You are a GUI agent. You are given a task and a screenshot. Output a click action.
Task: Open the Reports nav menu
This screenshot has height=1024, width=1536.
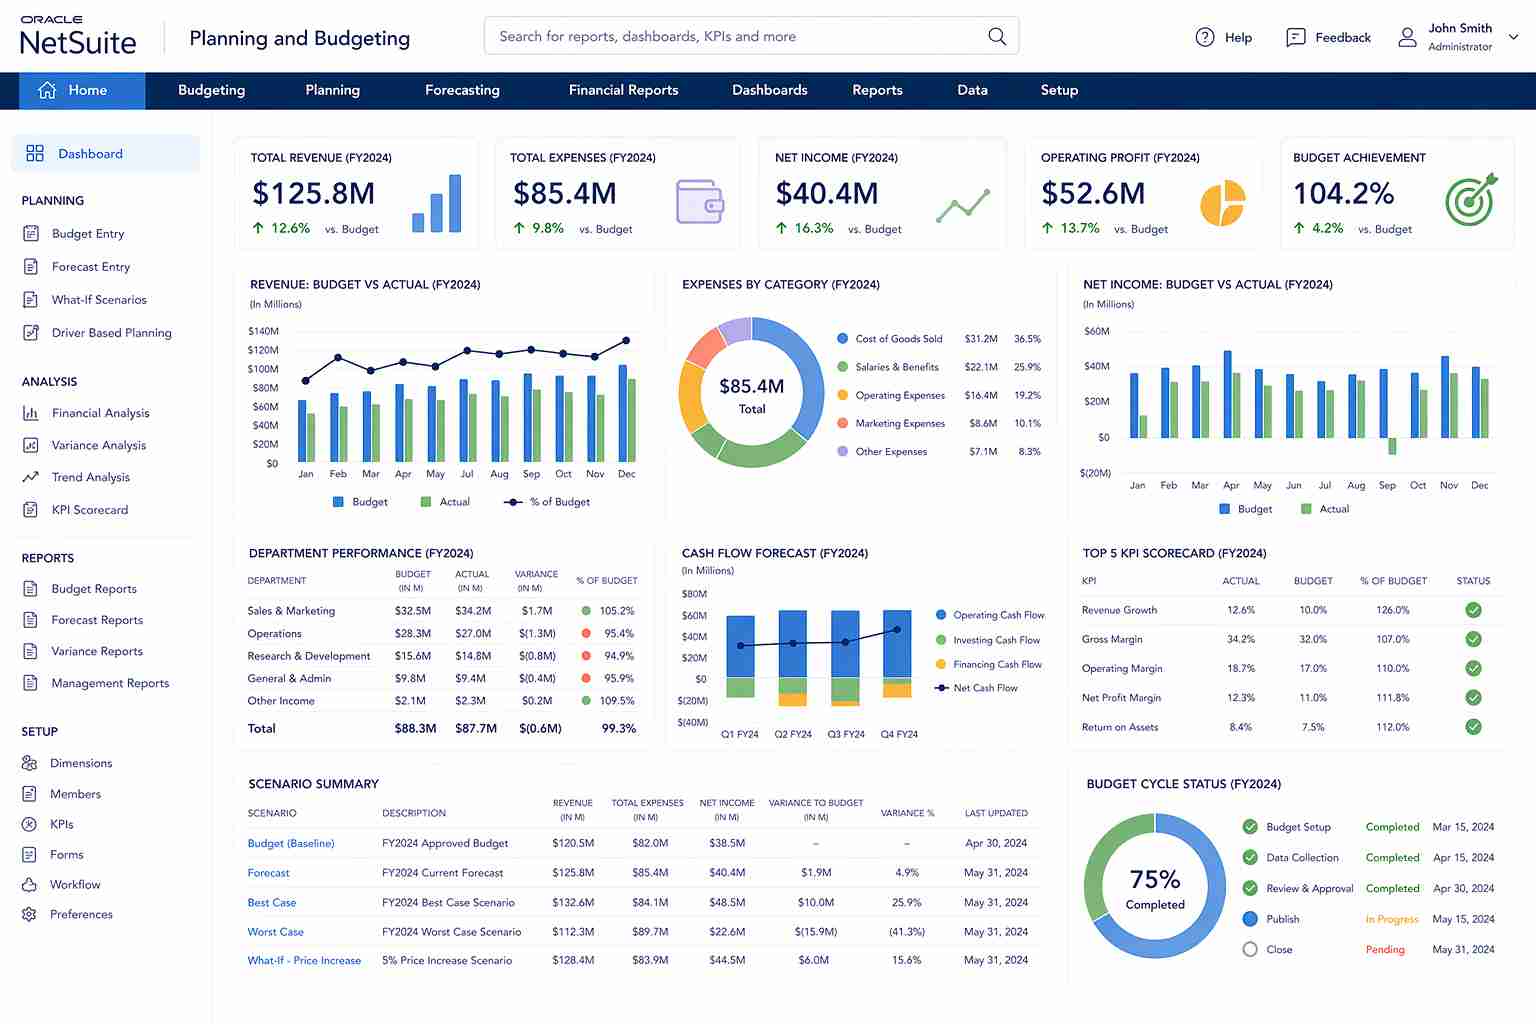tap(877, 90)
